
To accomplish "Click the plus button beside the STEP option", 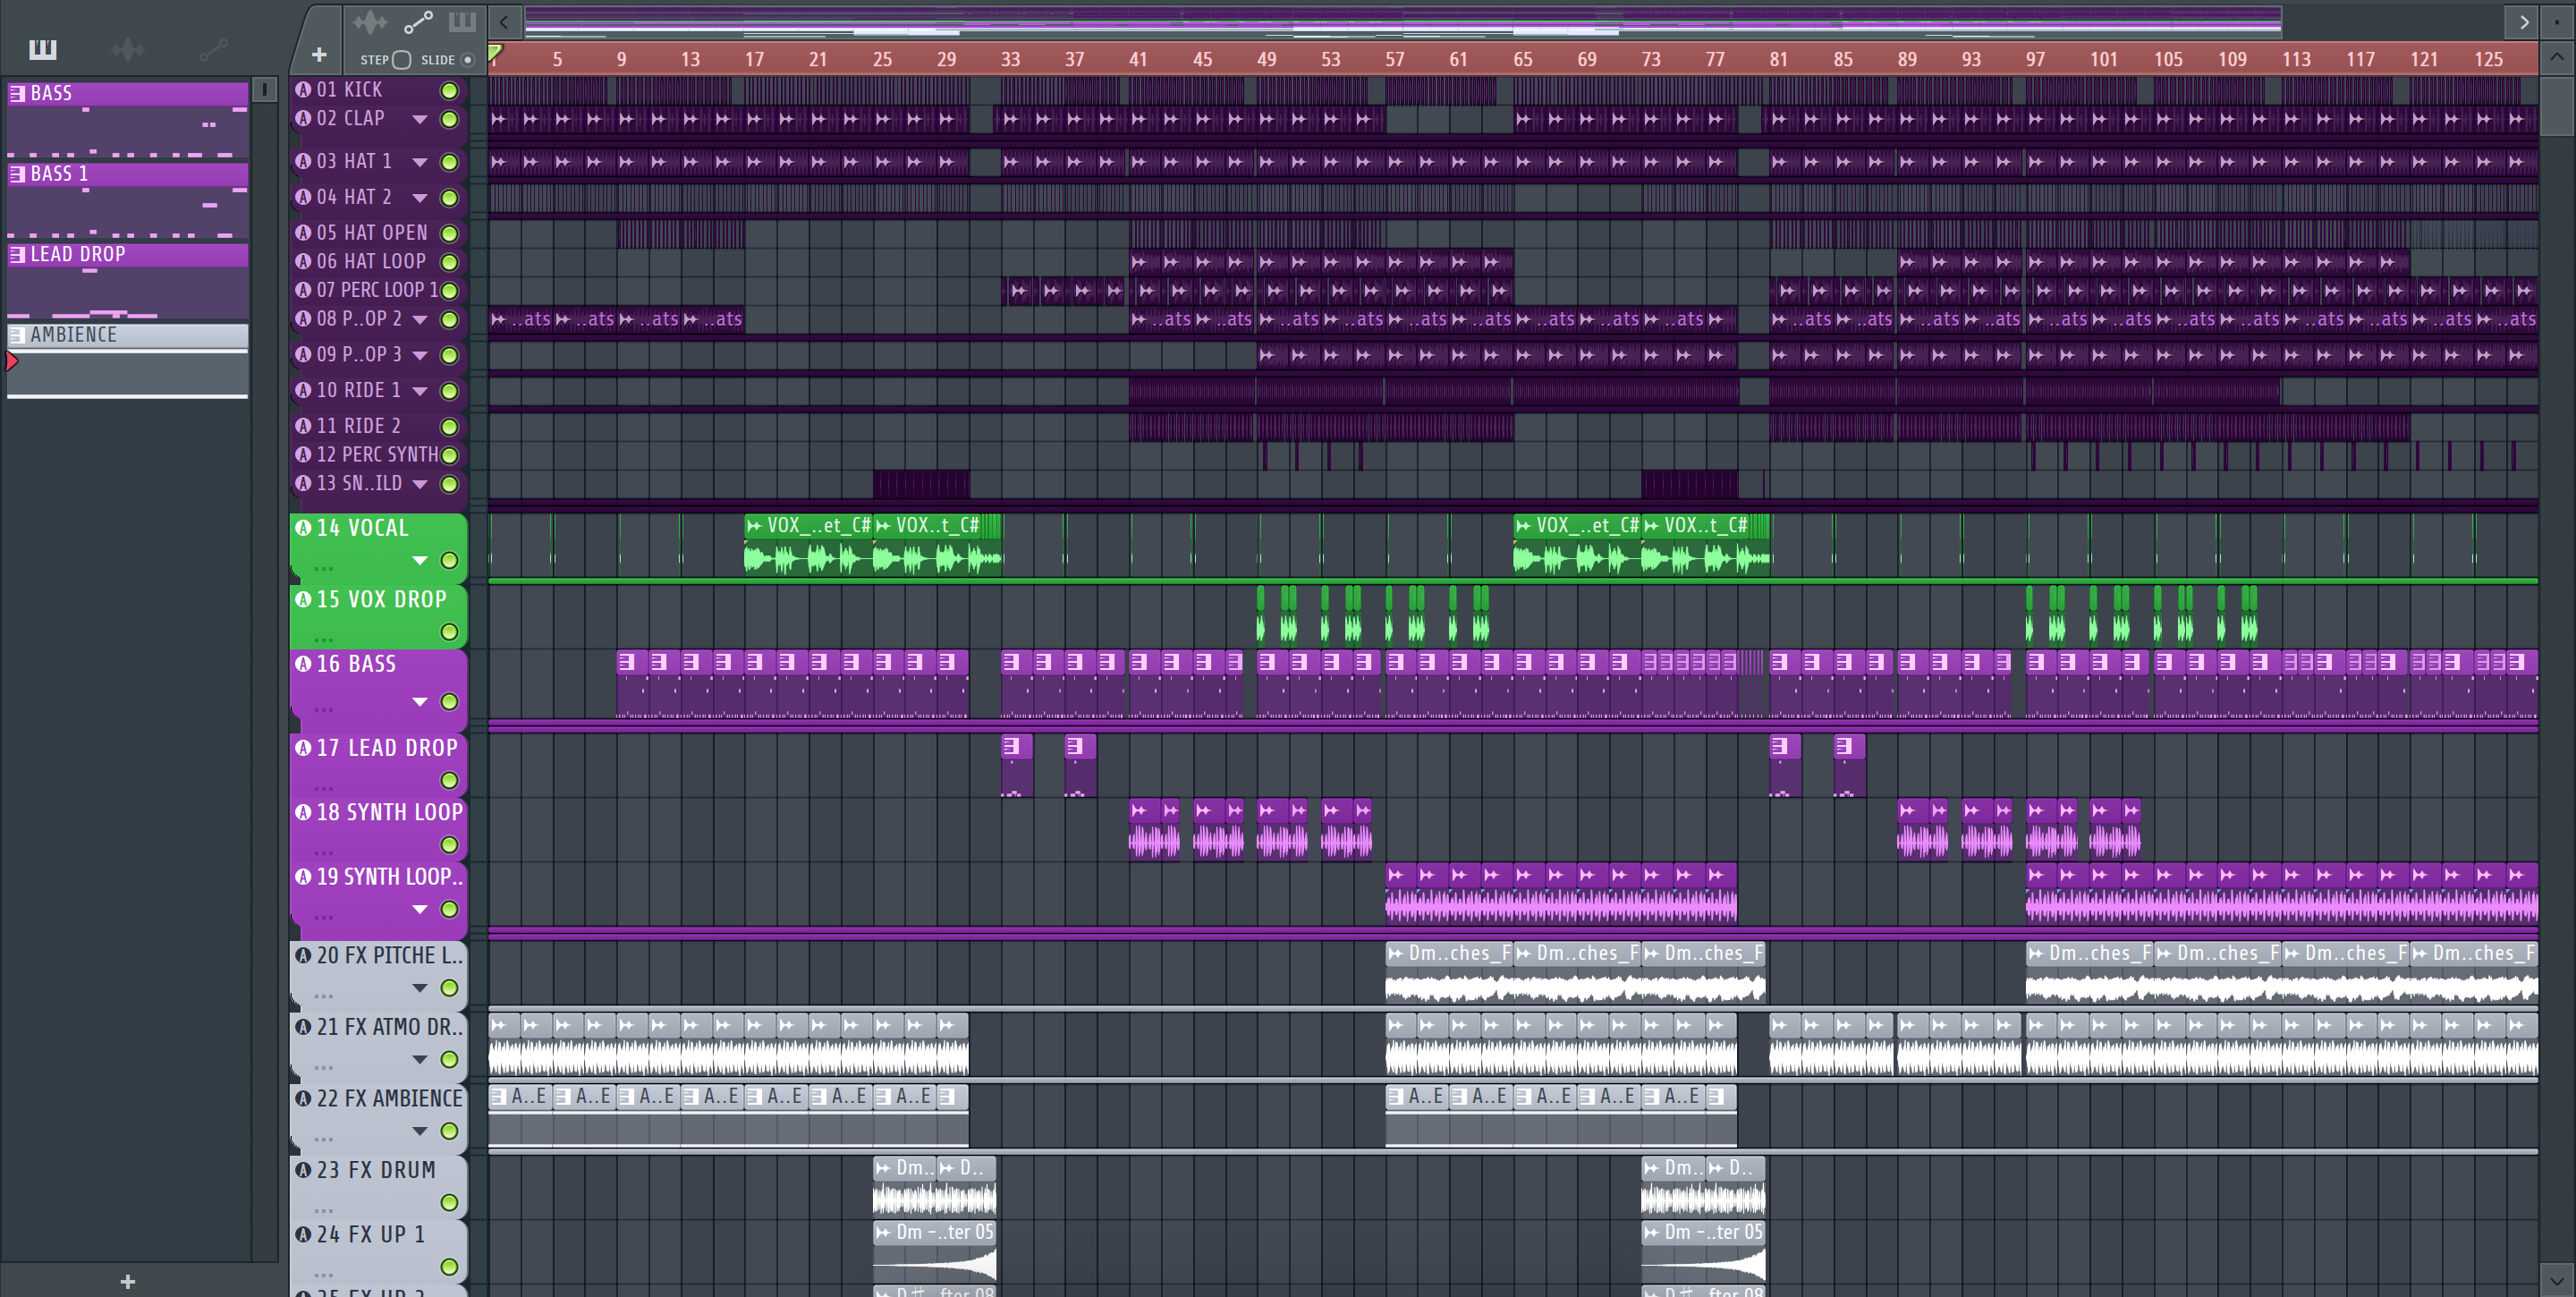I will pos(319,55).
